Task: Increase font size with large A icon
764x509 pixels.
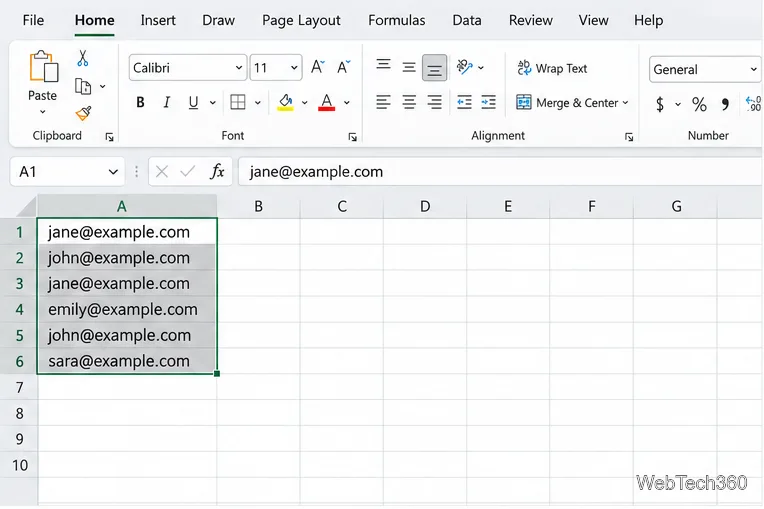Action: pyautogui.click(x=318, y=67)
